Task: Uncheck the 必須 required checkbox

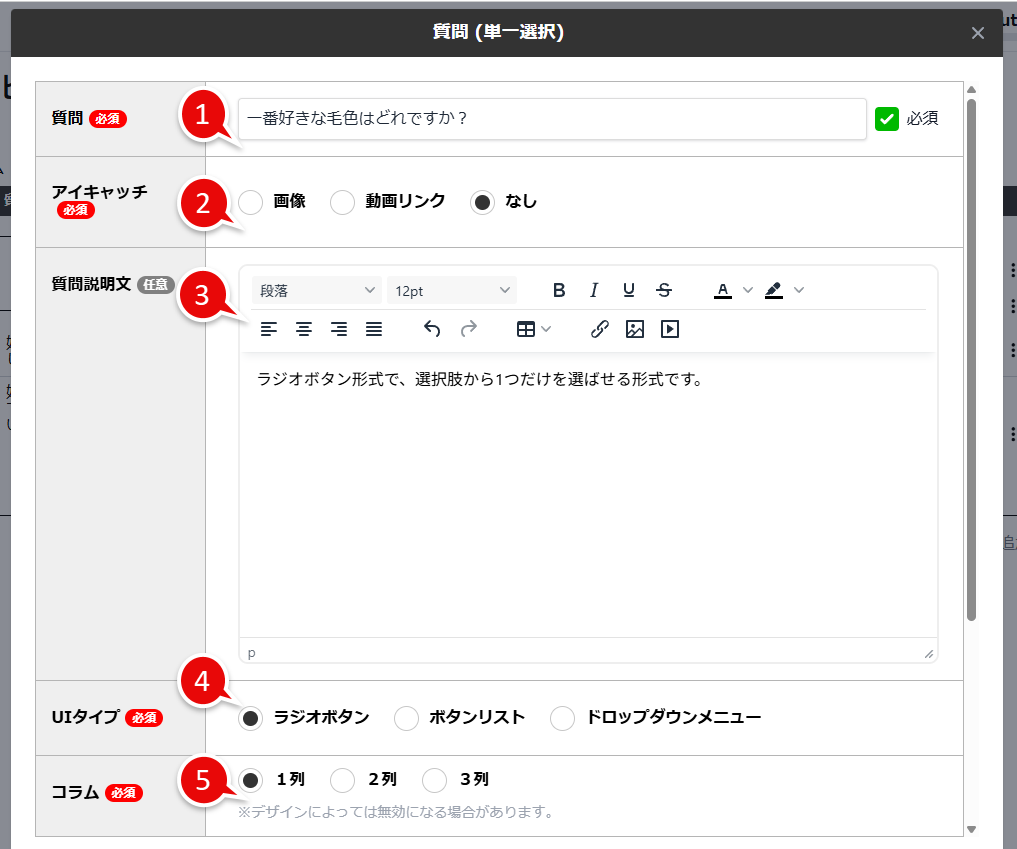Action: point(885,118)
